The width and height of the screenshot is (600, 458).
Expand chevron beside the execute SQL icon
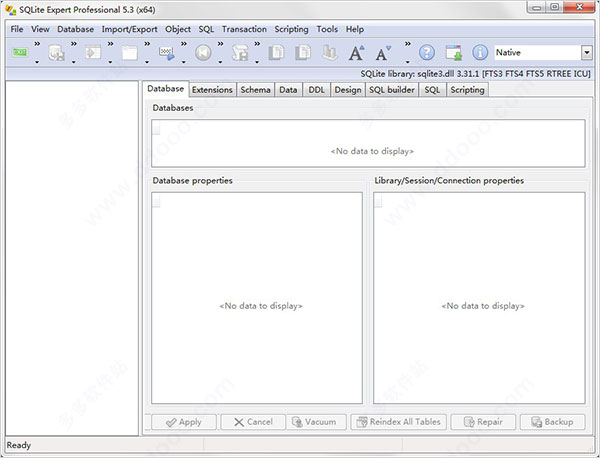coord(184,44)
